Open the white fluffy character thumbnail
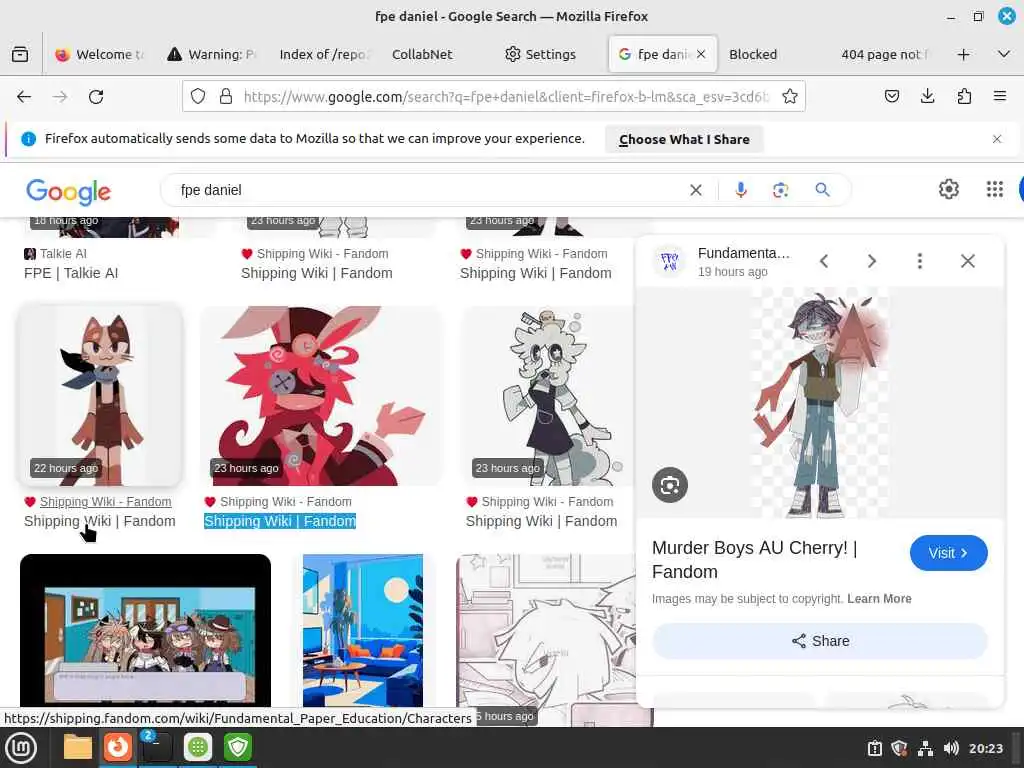 (549, 396)
